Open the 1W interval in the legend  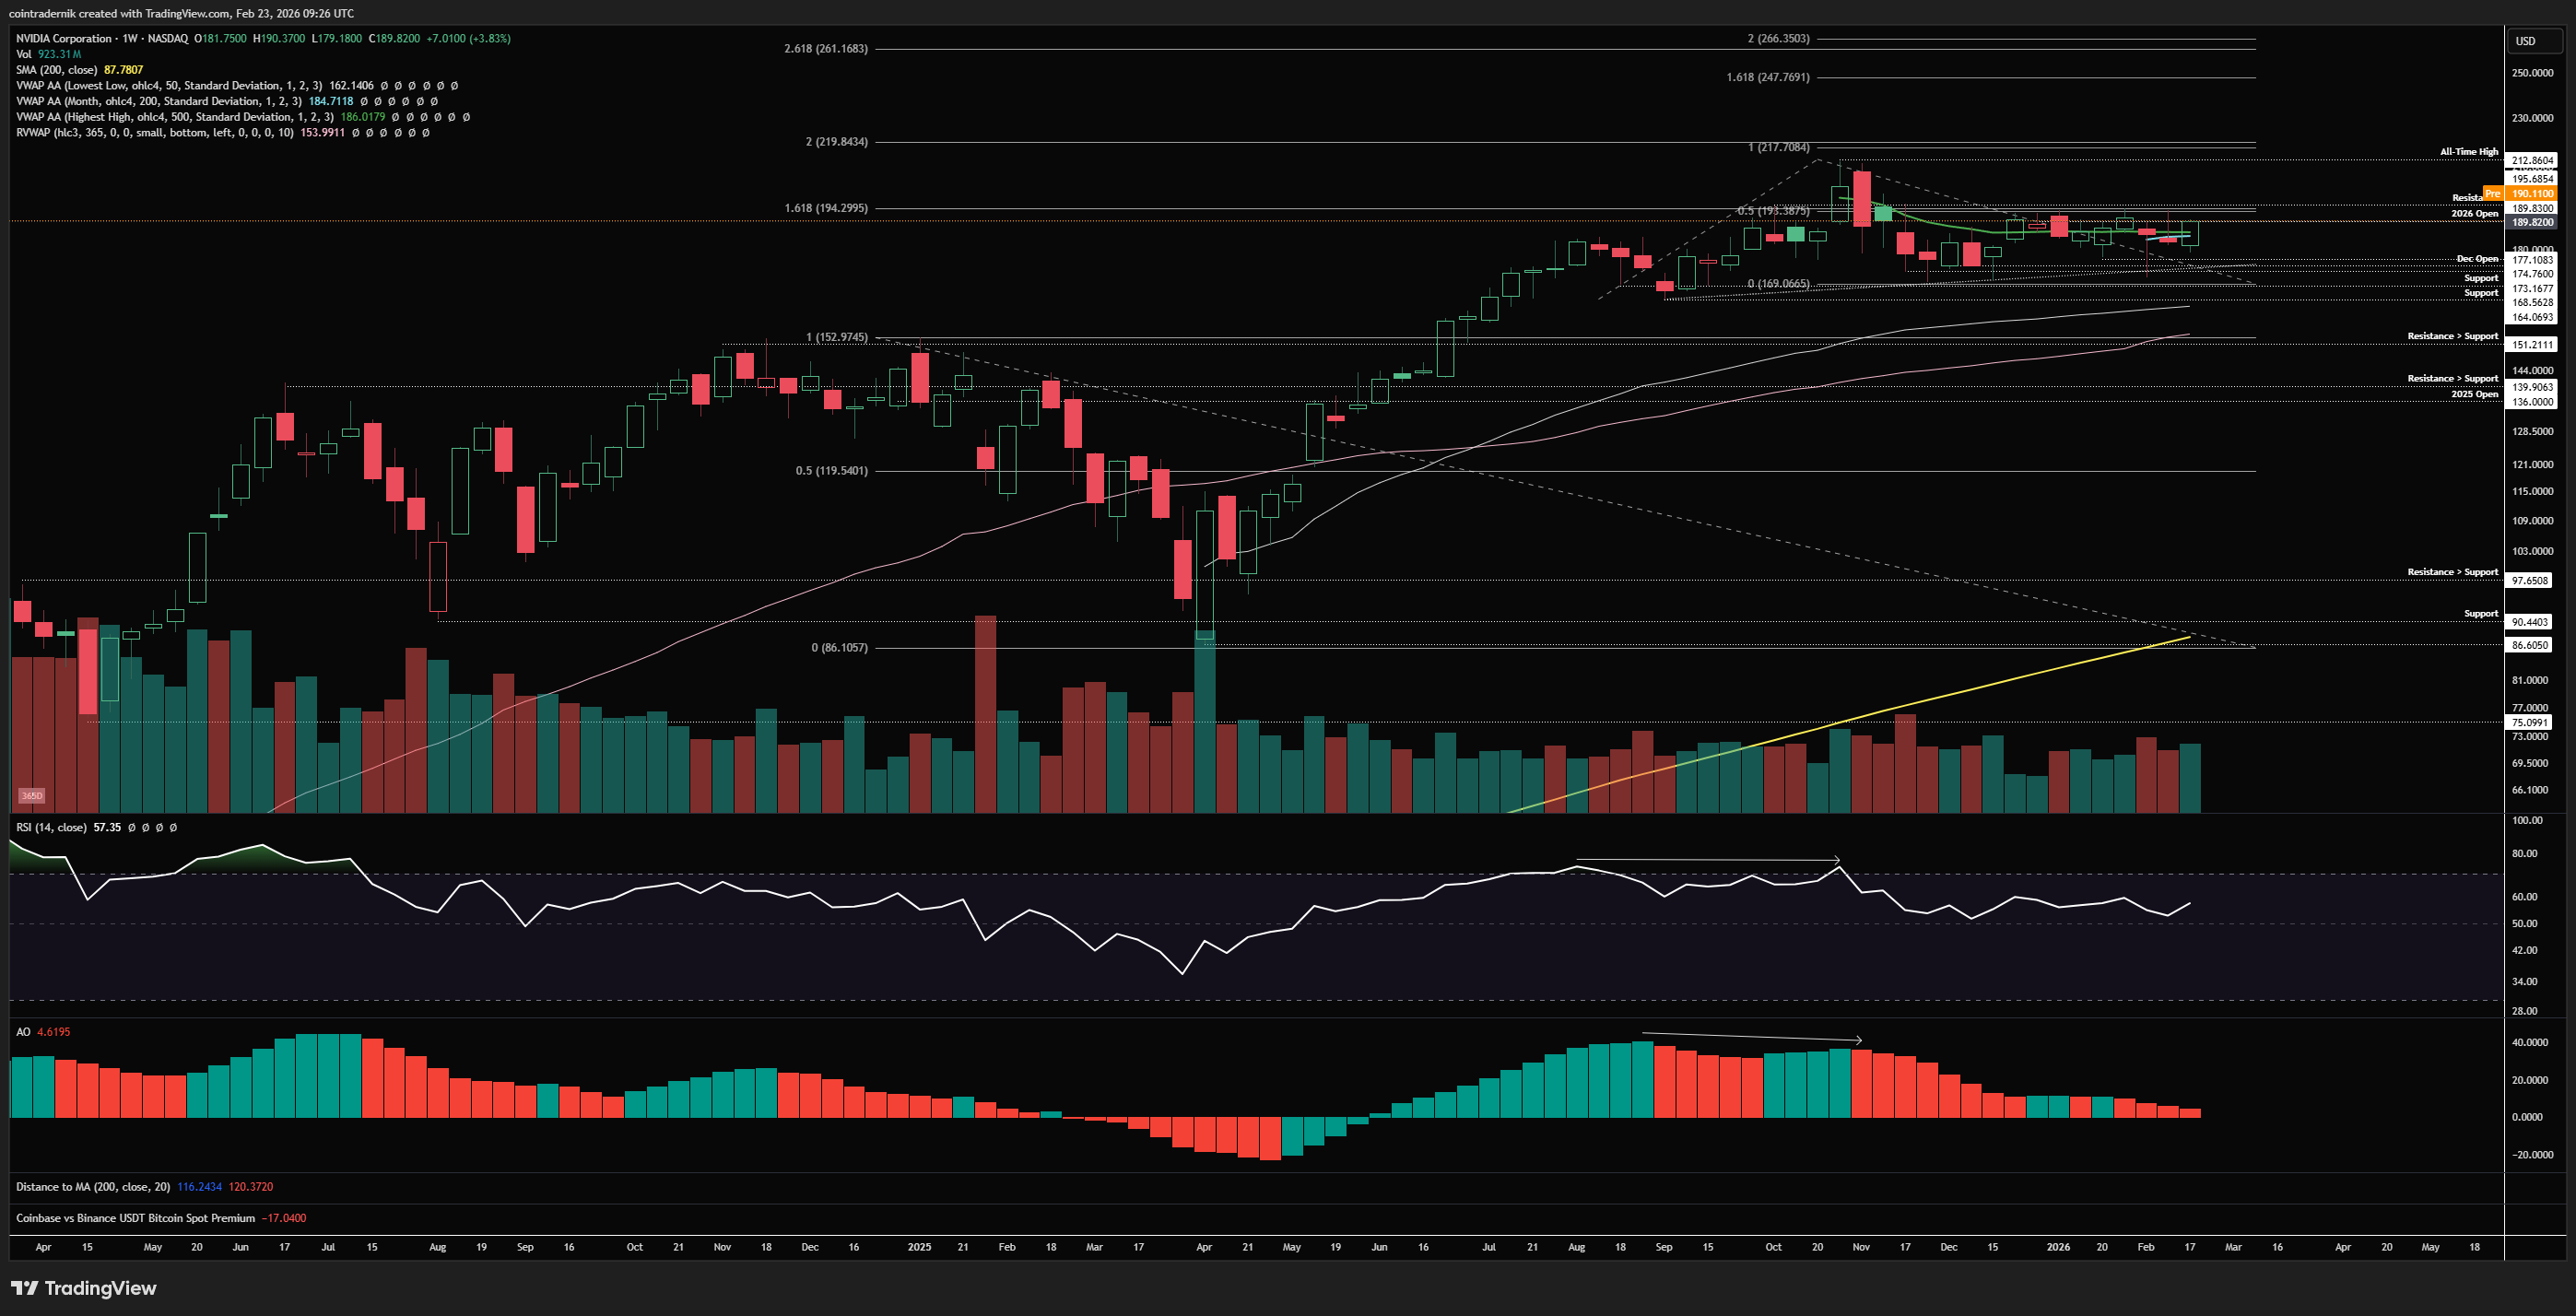pos(130,38)
